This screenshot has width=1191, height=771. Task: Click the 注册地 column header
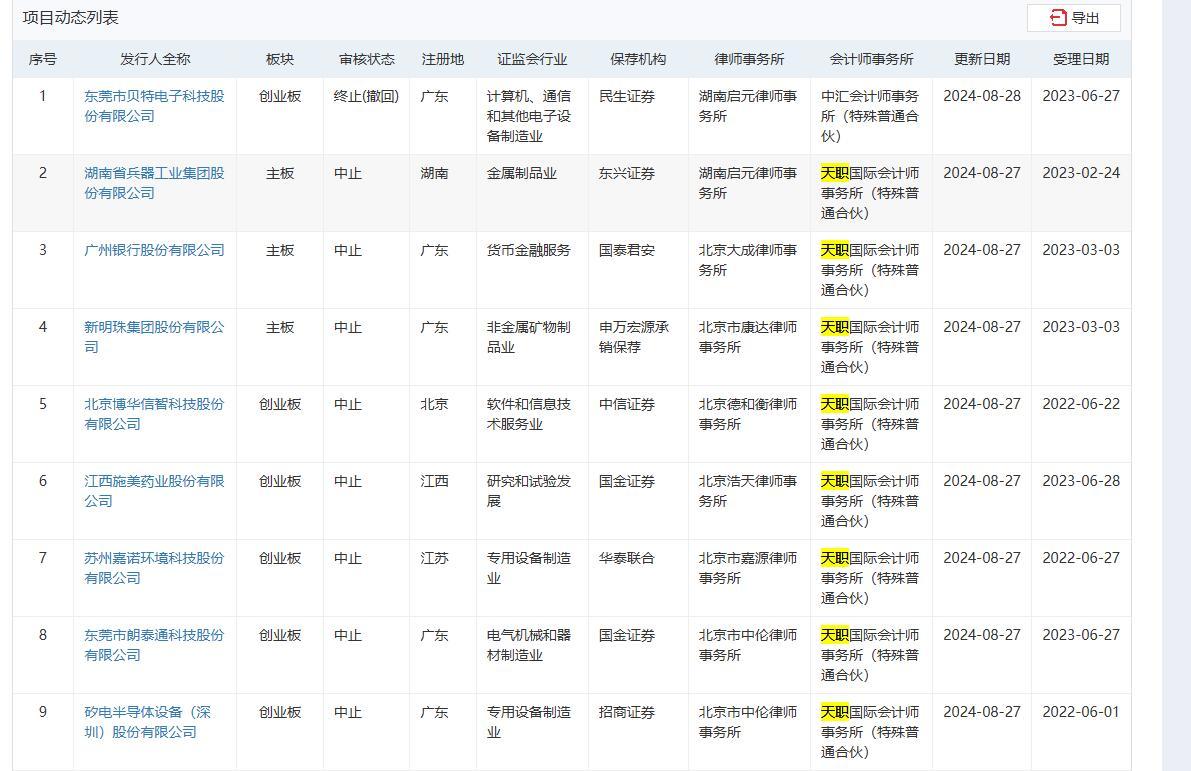tap(443, 59)
